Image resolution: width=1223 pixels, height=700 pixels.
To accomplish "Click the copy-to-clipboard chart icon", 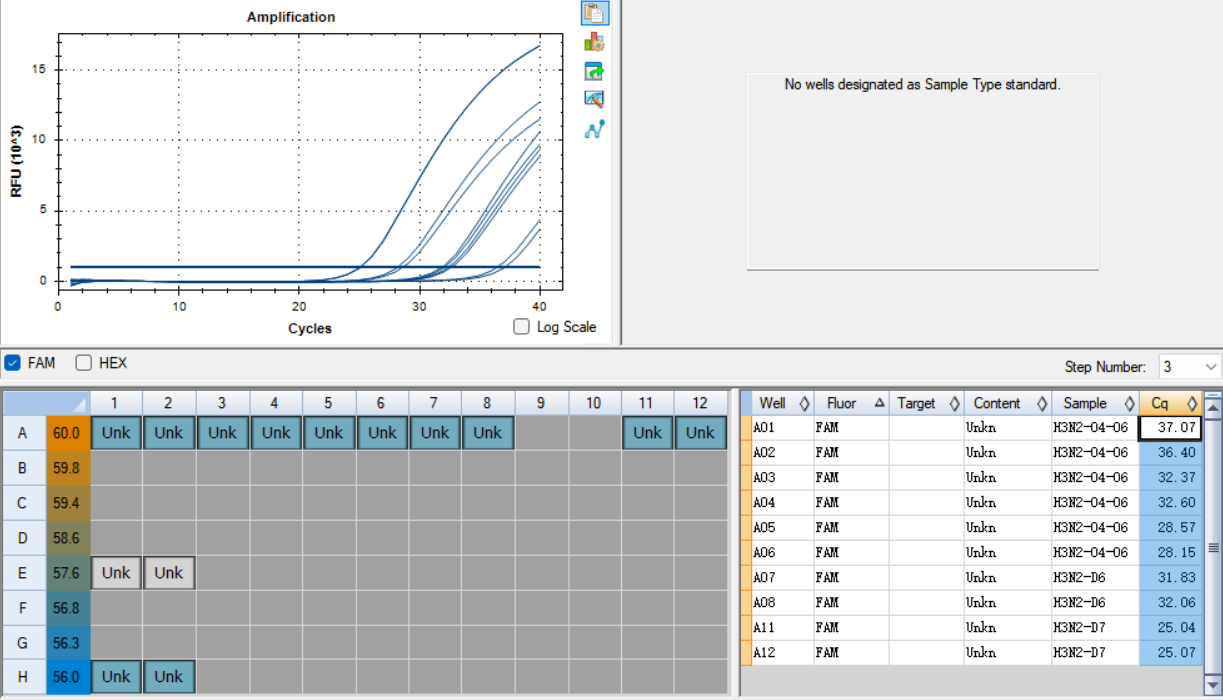I will coord(594,13).
